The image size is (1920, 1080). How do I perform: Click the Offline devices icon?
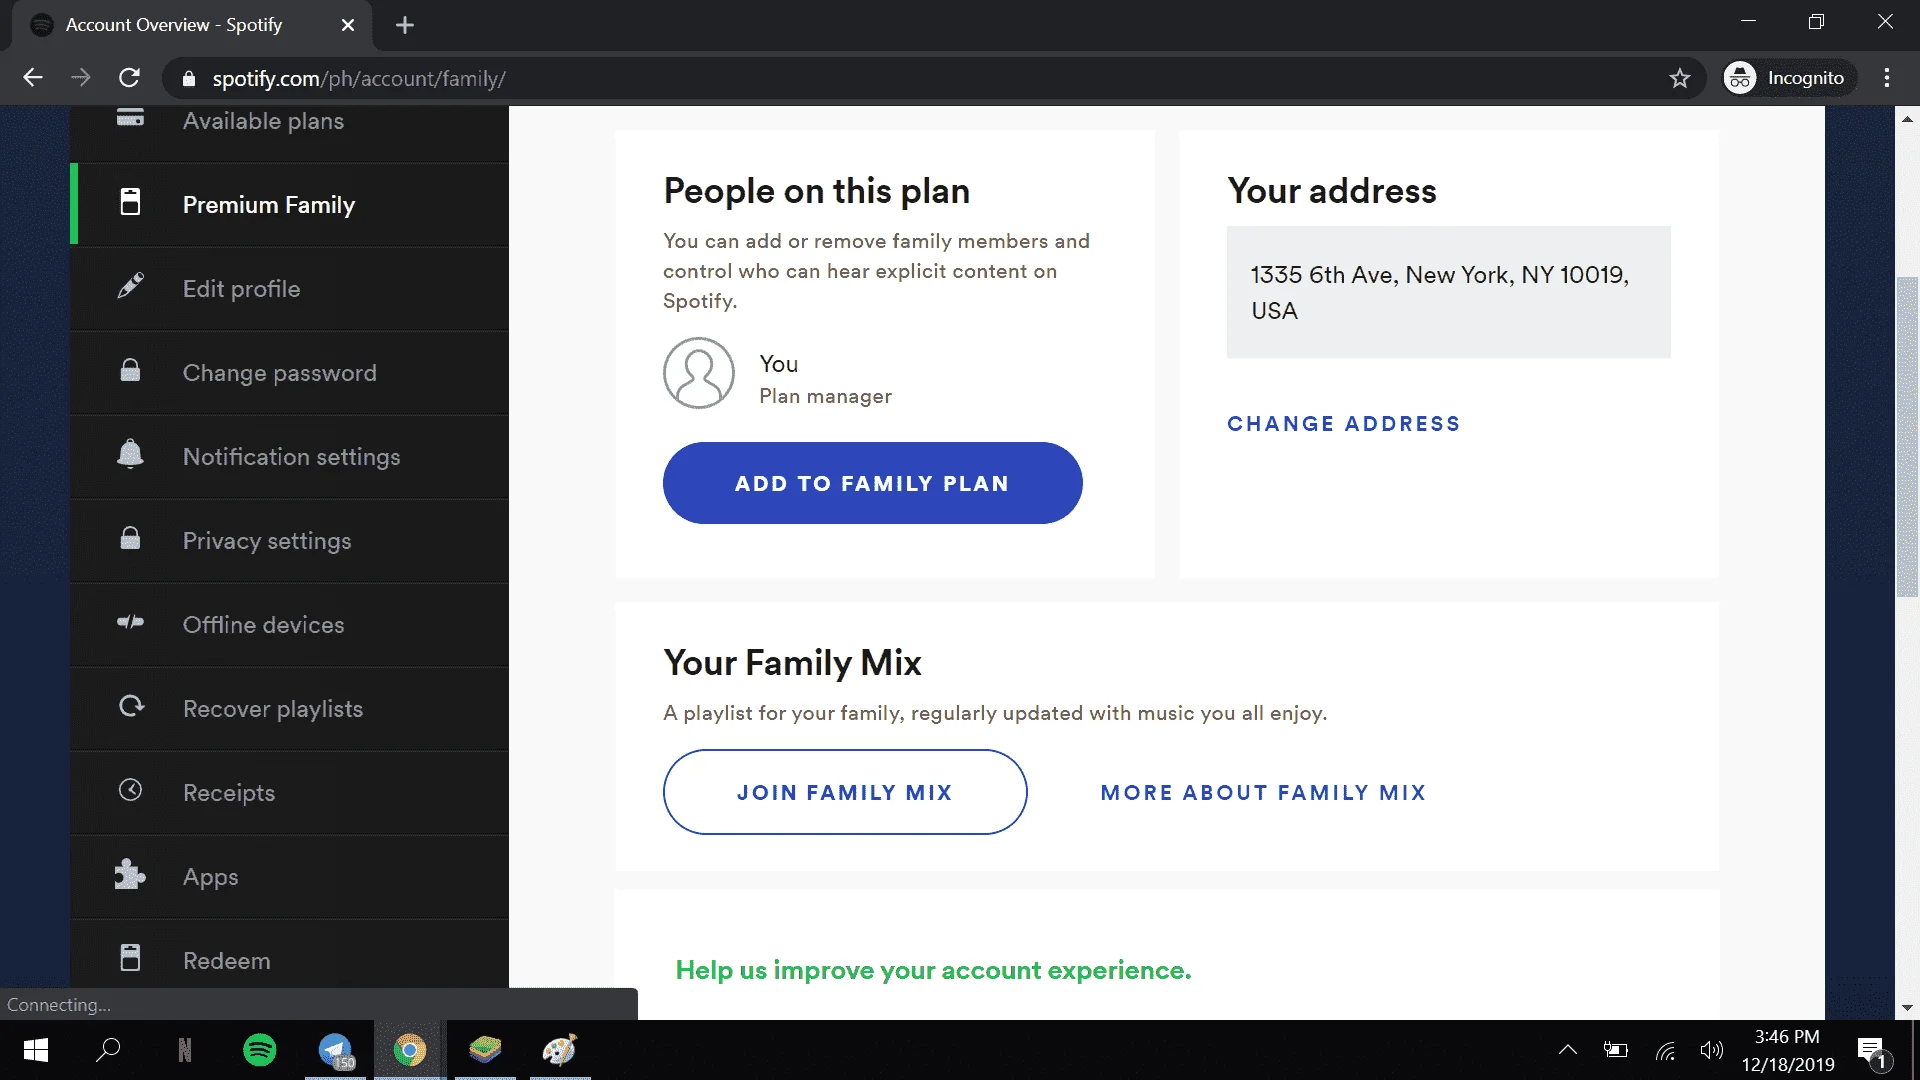(130, 622)
